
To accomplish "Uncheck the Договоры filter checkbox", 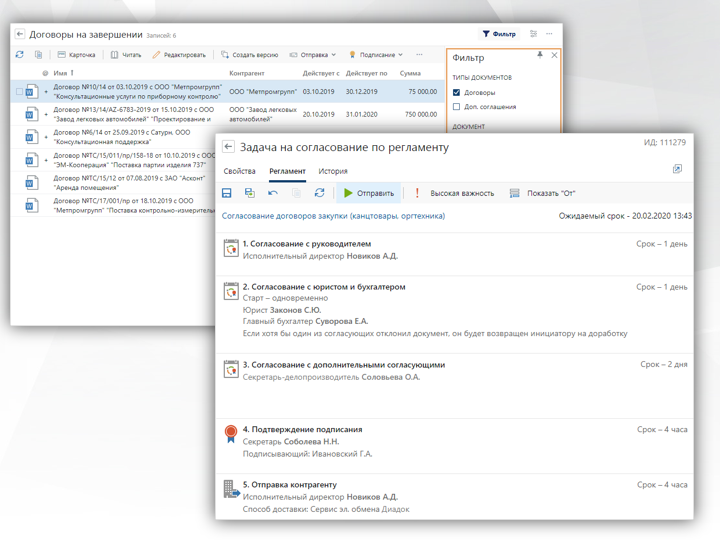I will (456, 92).
